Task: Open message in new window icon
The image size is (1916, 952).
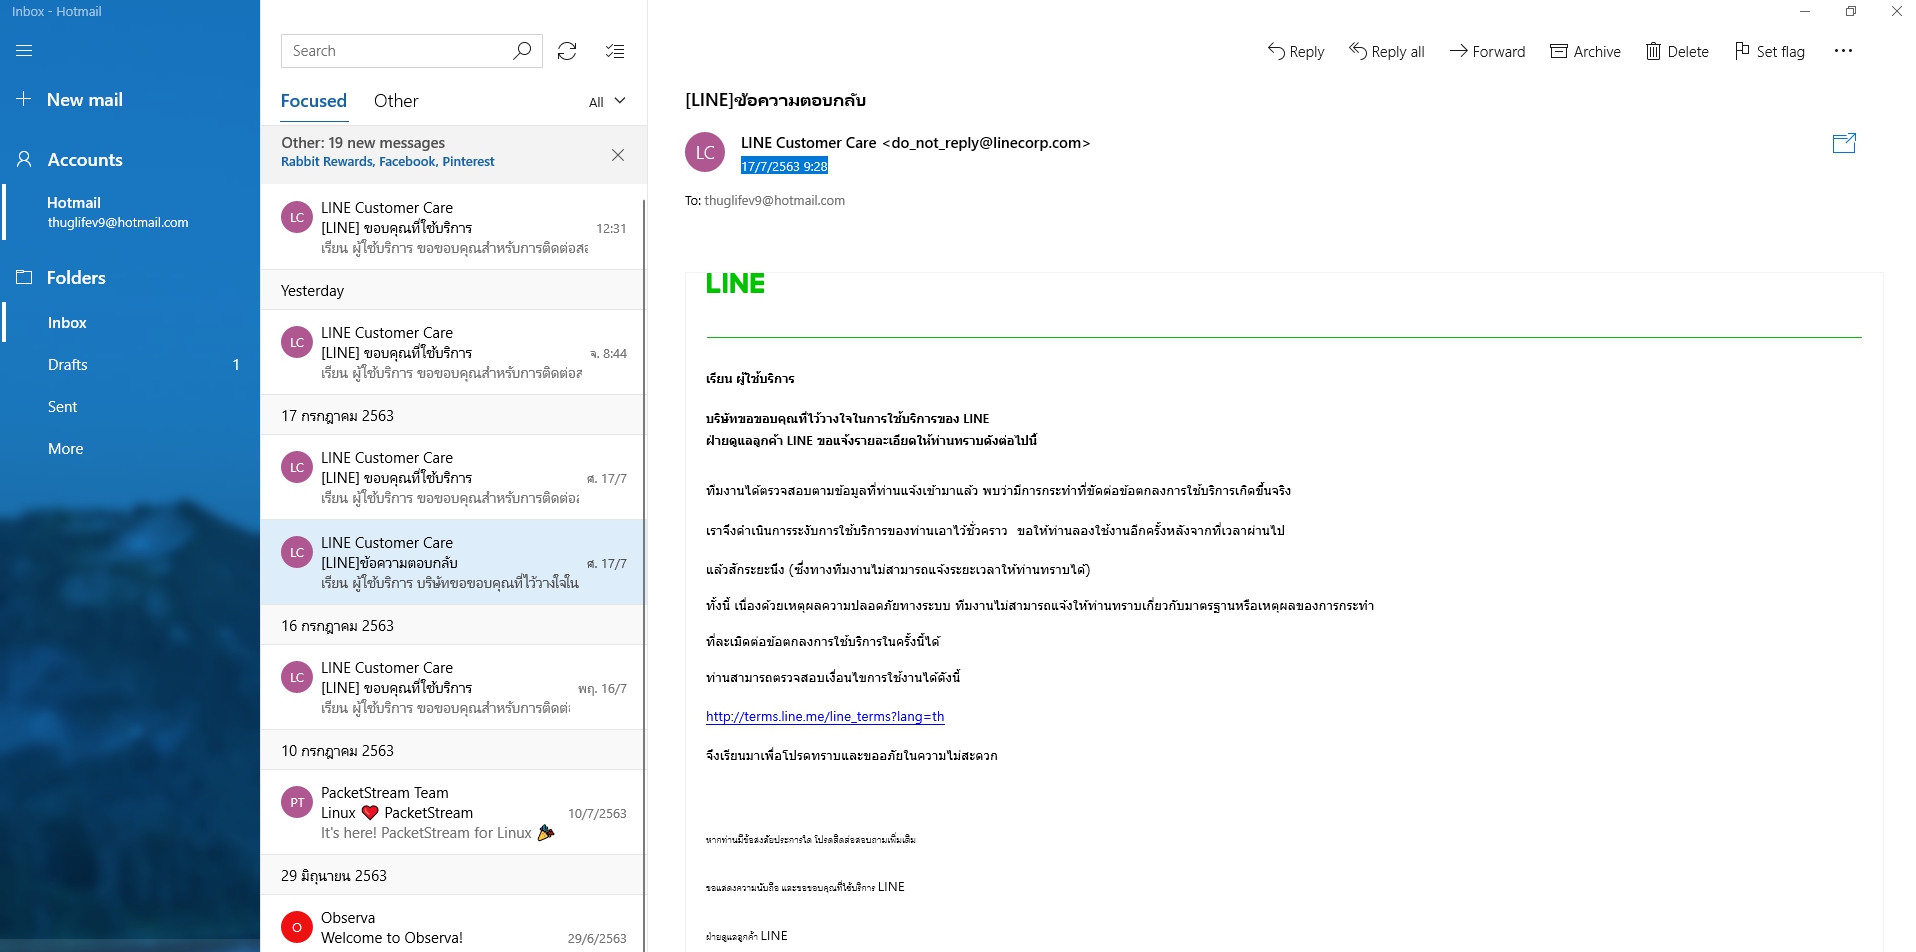Action: (x=1844, y=144)
